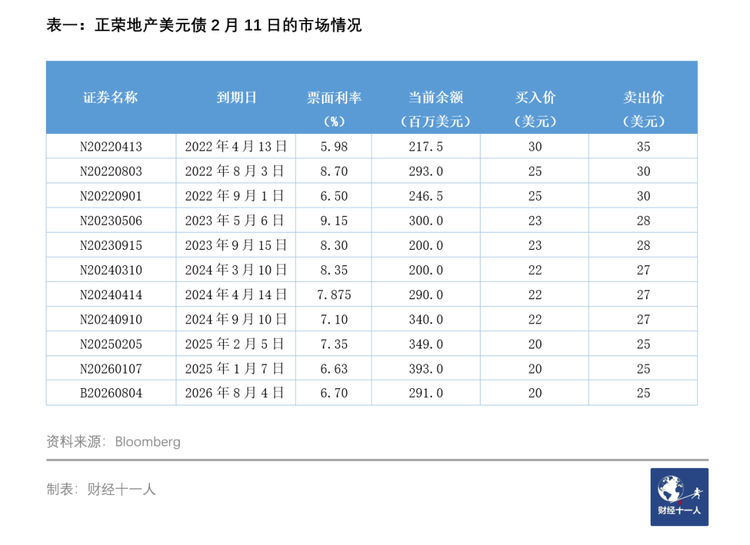The width and height of the screenshot is (750, 545).
Task: Click the 2022年8月3日 date cell
Action: click(x=235, y=171)
